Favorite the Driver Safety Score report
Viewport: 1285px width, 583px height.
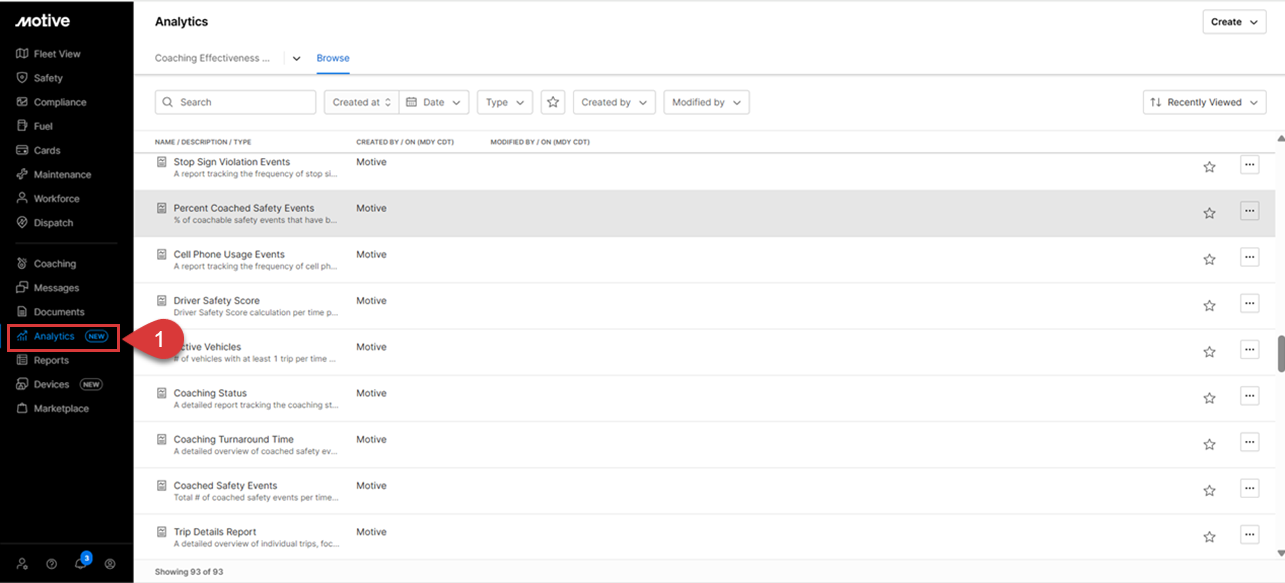1209,305
